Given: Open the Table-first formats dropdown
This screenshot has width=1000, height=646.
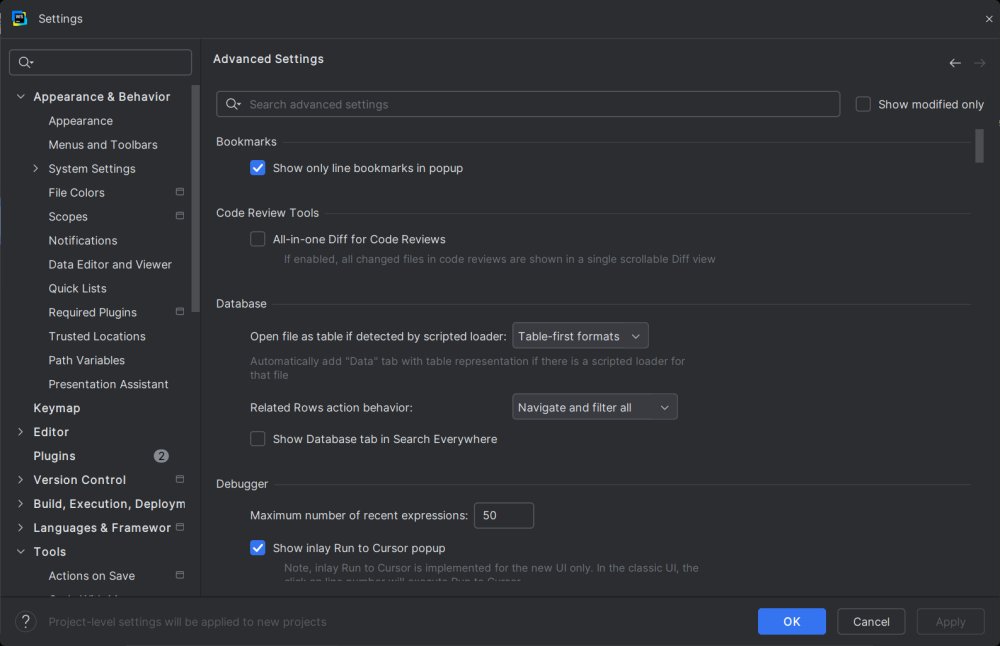Looking at the screenshot, I should coord(580,336).
